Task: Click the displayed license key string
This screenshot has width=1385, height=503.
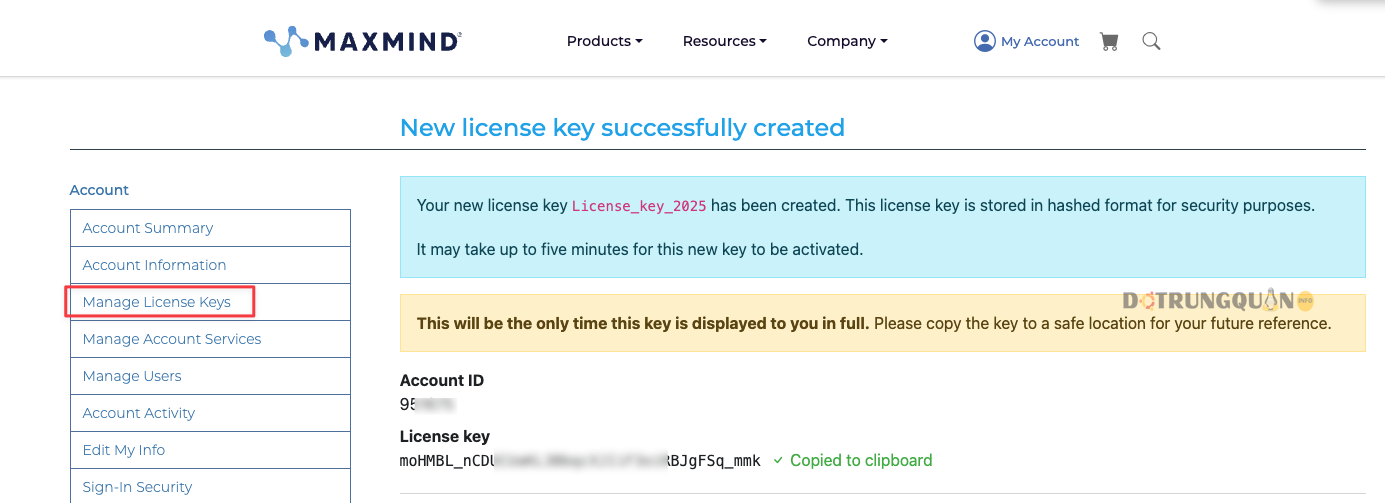Action: (580, 461)
